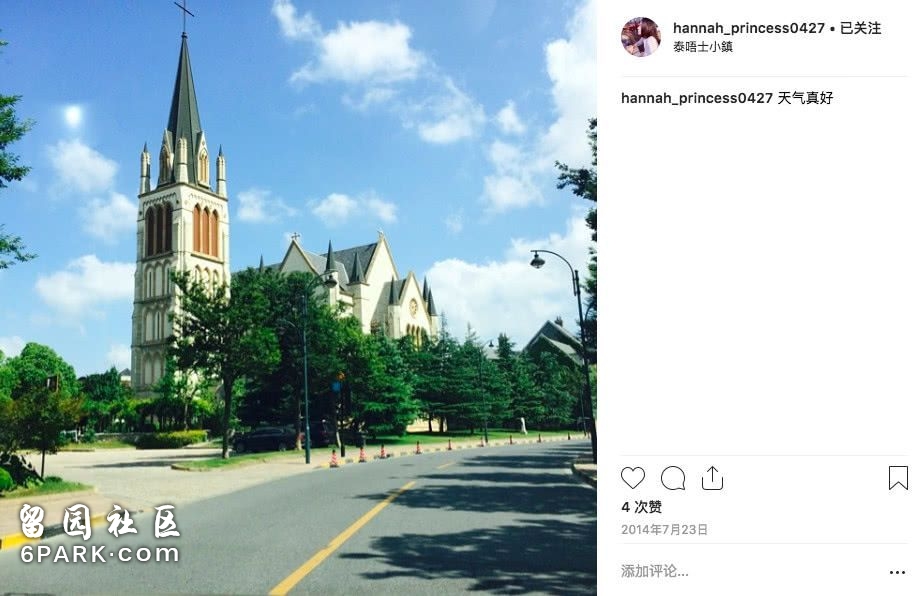Screen dimensions: 916x596
Task: Click the 留园社区 watermark on the photo
Action: [x=100, y=521]
